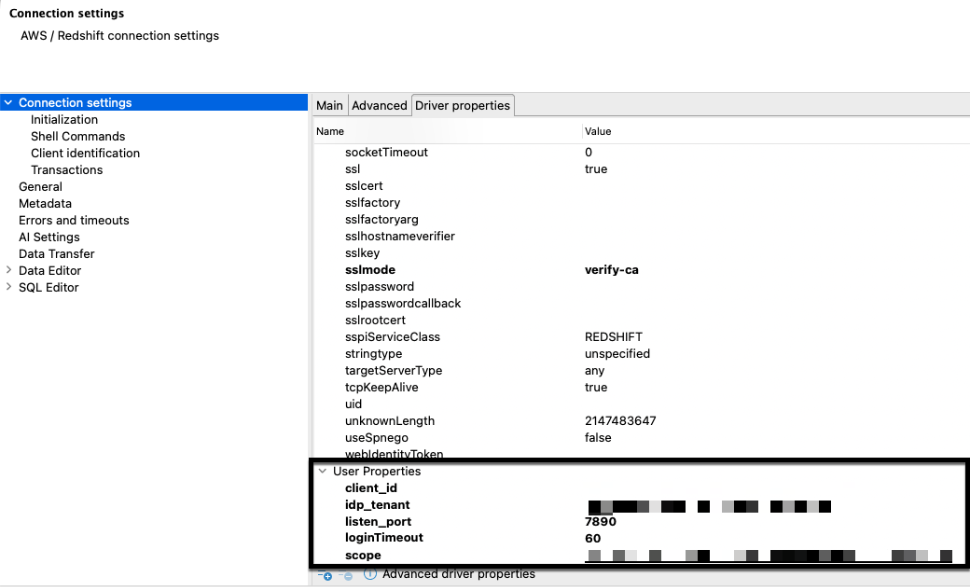Viewport: 970px width, 587px height.
Task: Open the Advanced driver properties link
Action: [x=460, y=574]
